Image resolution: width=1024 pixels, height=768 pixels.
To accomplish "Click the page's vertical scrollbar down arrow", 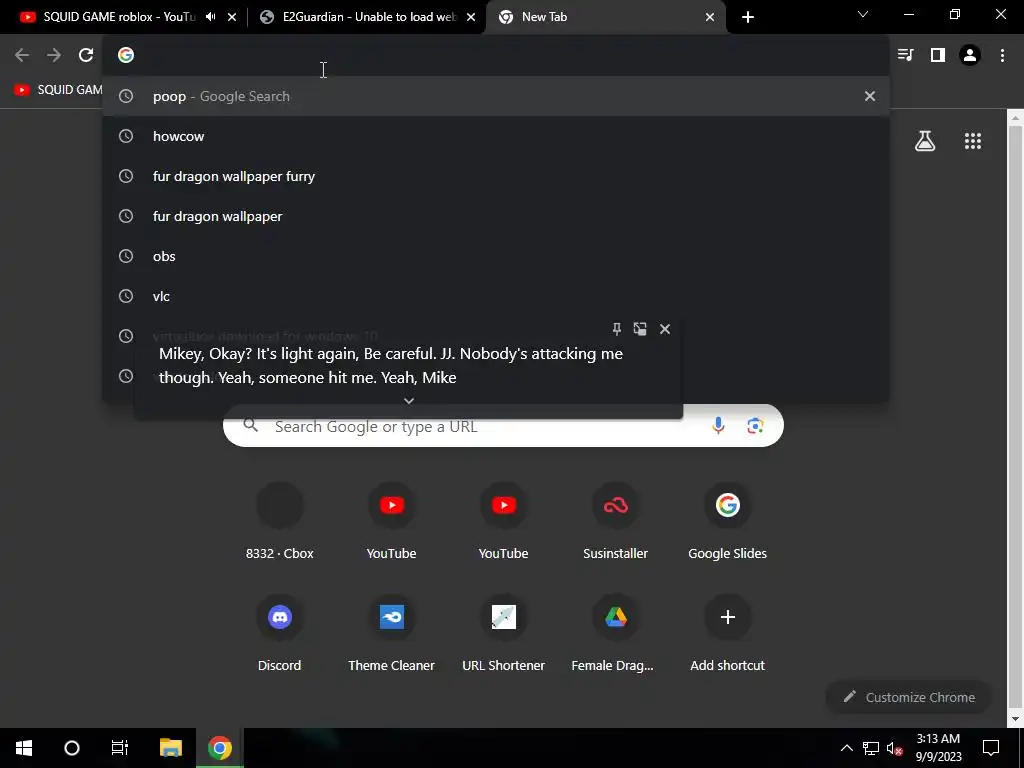I will (1015, 719).
